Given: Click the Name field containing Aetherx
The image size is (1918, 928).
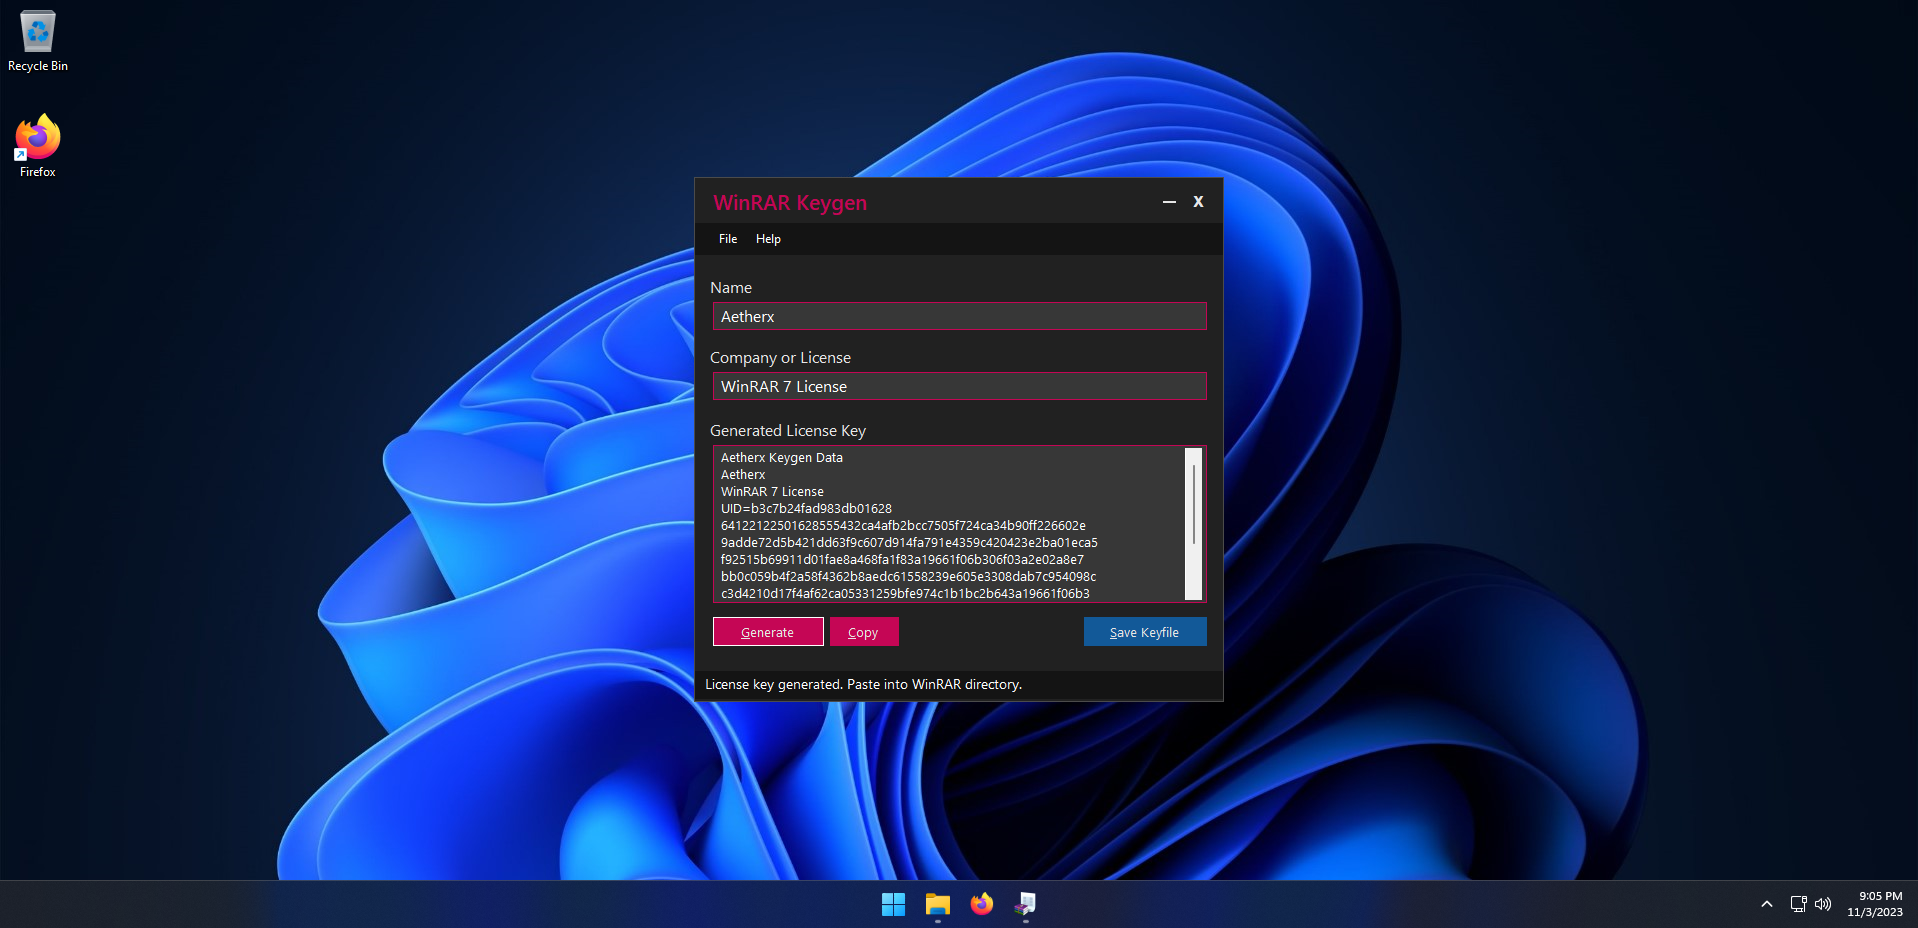Looking at the screenshot, I should 959,316.
